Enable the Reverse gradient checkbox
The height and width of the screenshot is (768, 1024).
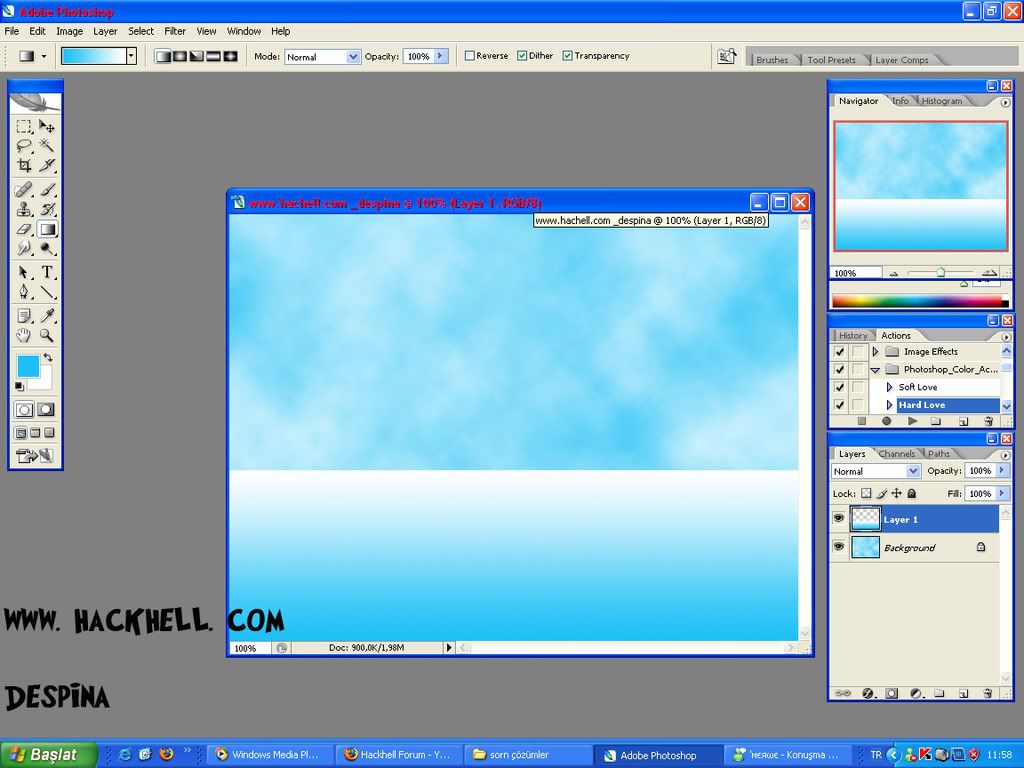tap(470, 56)
